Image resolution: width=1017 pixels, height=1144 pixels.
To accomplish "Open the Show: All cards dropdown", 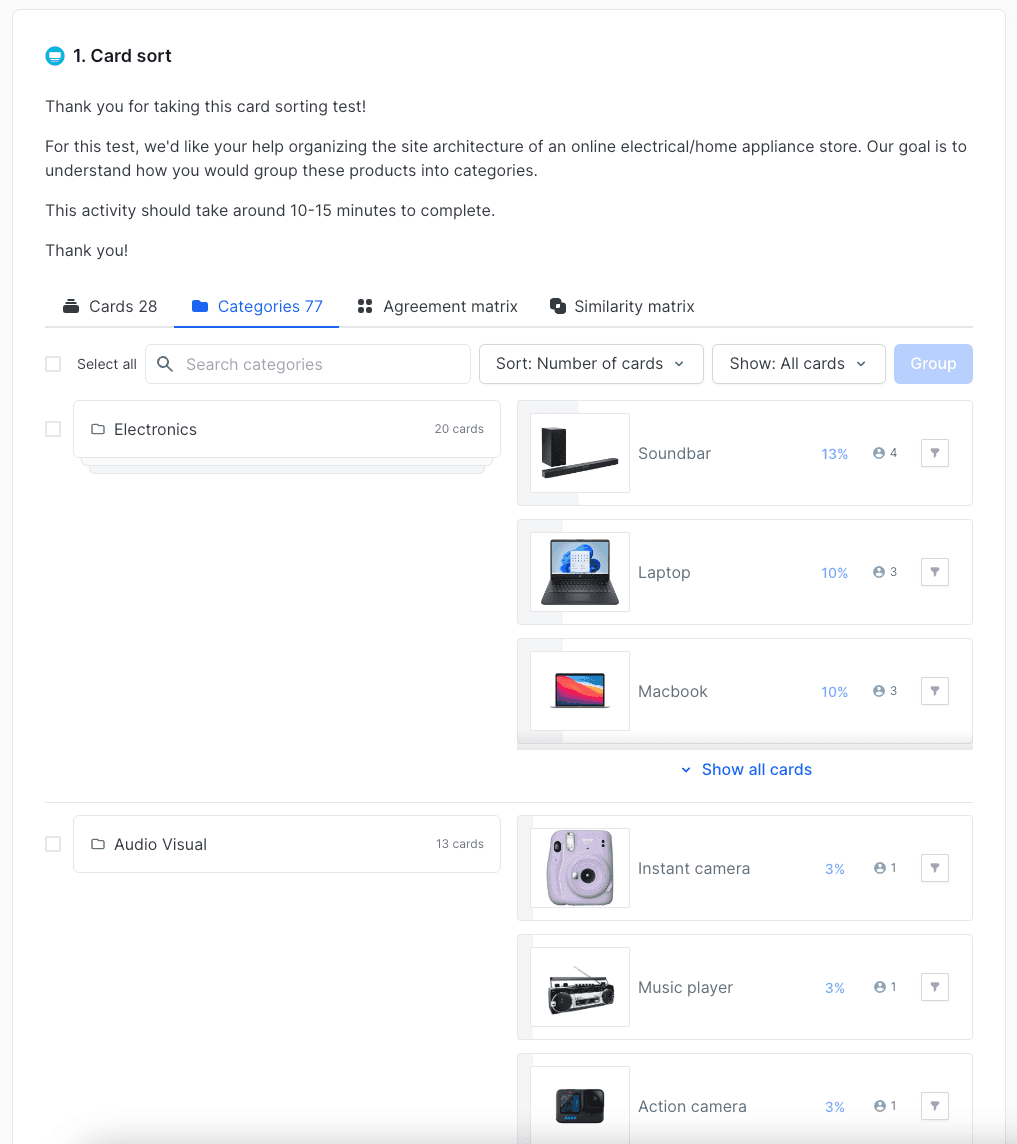I will (x=798, y=364).
